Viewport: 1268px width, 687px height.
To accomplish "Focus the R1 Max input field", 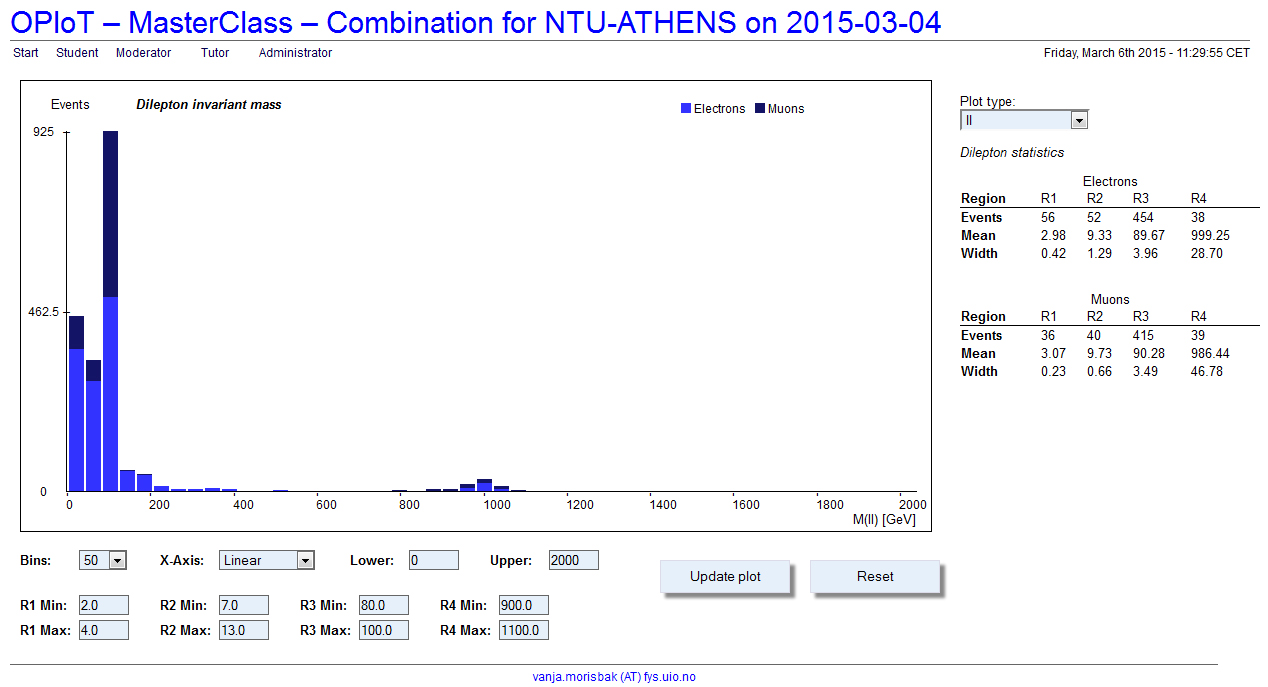I will (x=104, y=630).
